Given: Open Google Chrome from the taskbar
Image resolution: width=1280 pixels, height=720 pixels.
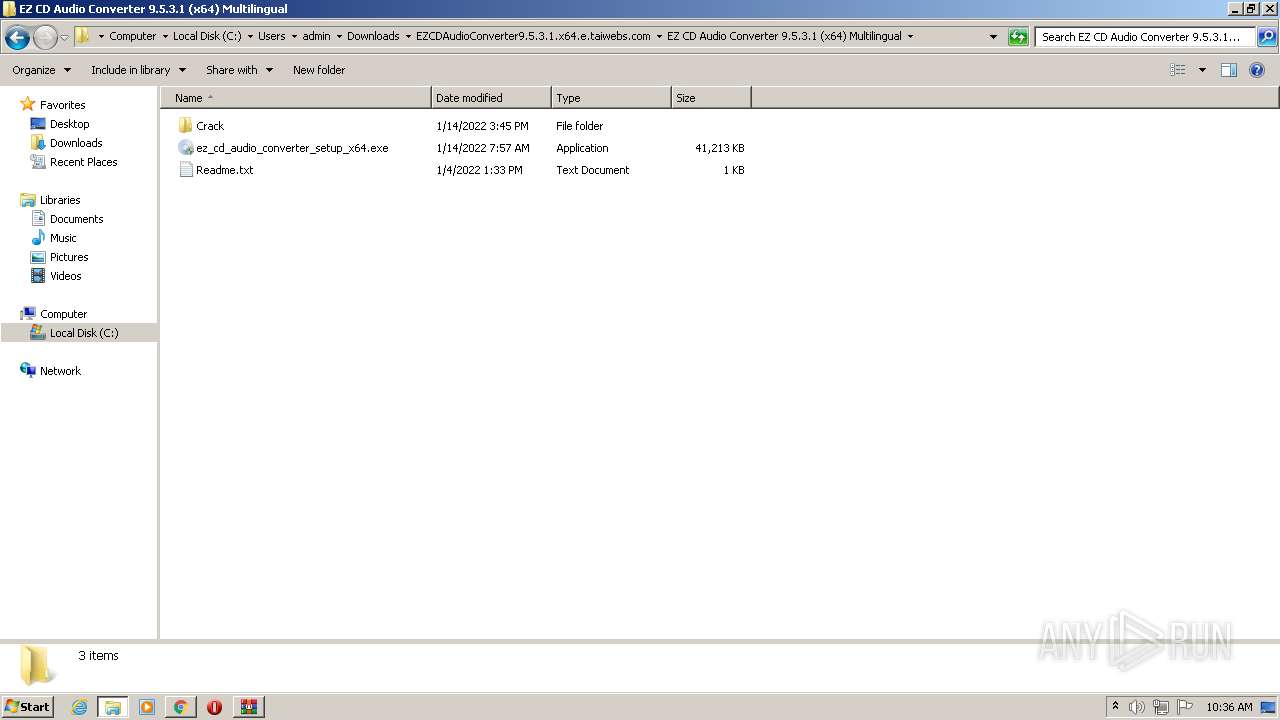Looking at the screenshot, I should 181,707.
